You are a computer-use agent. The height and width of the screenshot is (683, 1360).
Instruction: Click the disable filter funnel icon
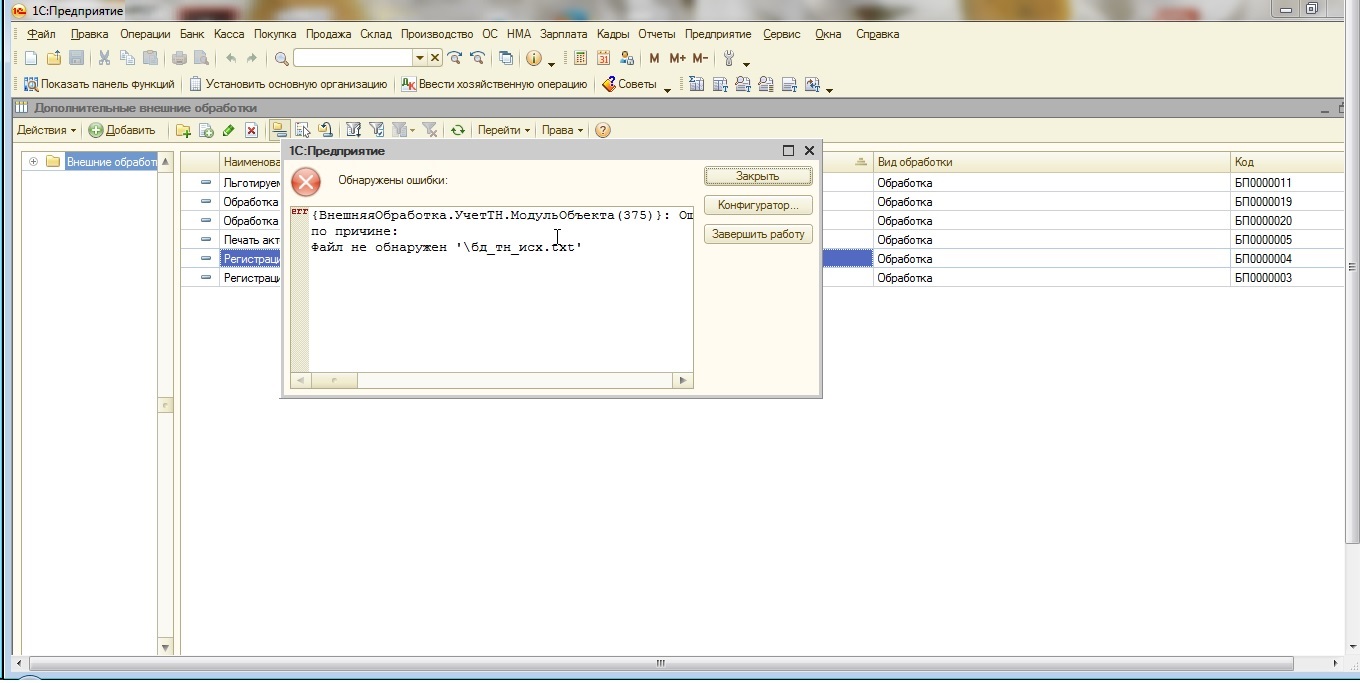(x=430, y=130)
